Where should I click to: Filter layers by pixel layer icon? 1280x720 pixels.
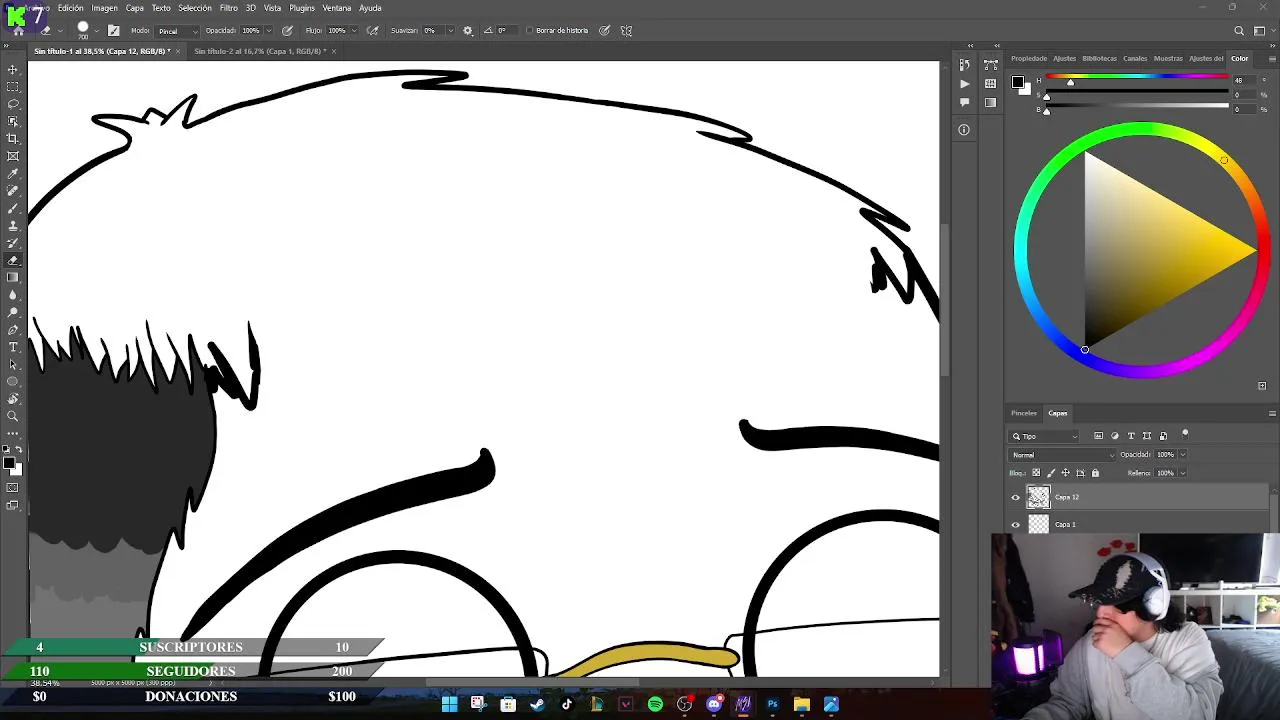(1098, 436)
